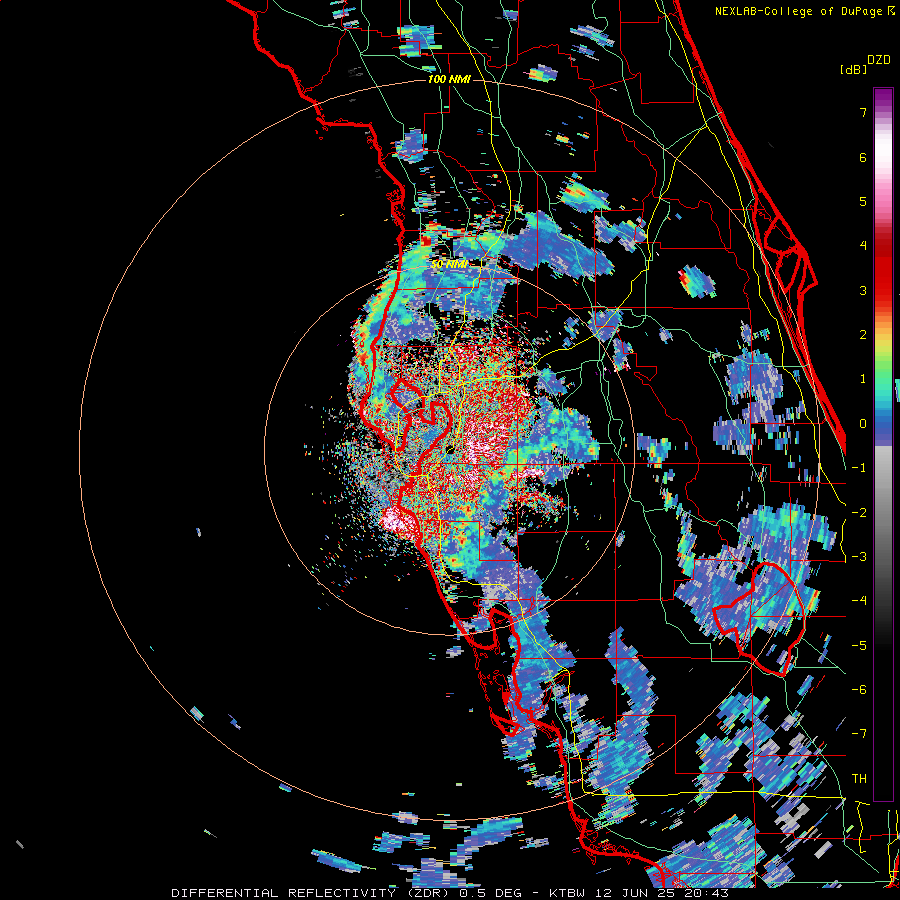This screenshot has width=900, height=900.
Task: Click the -3 tick label on the scale
Action: tap(859, 557)
